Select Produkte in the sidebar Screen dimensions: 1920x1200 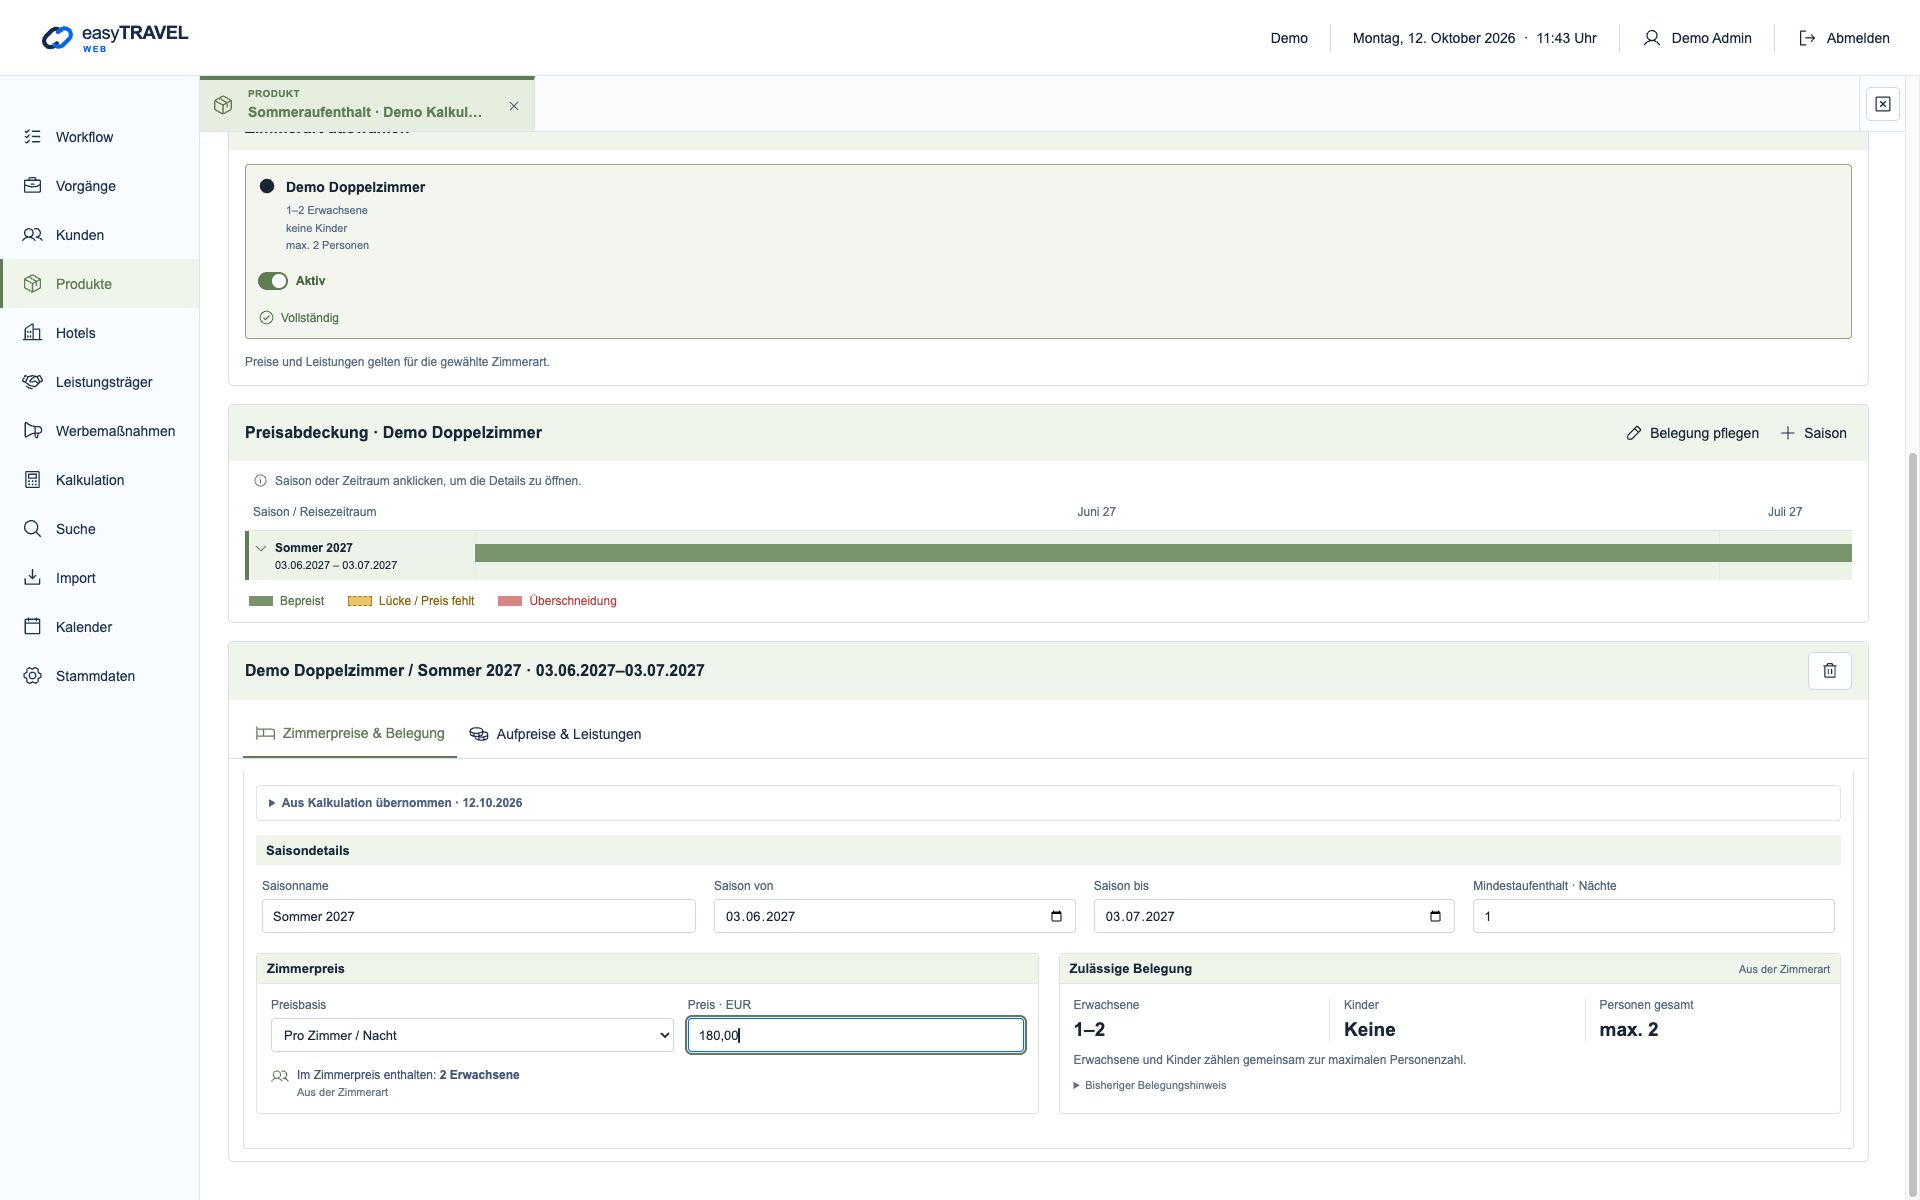99,284
